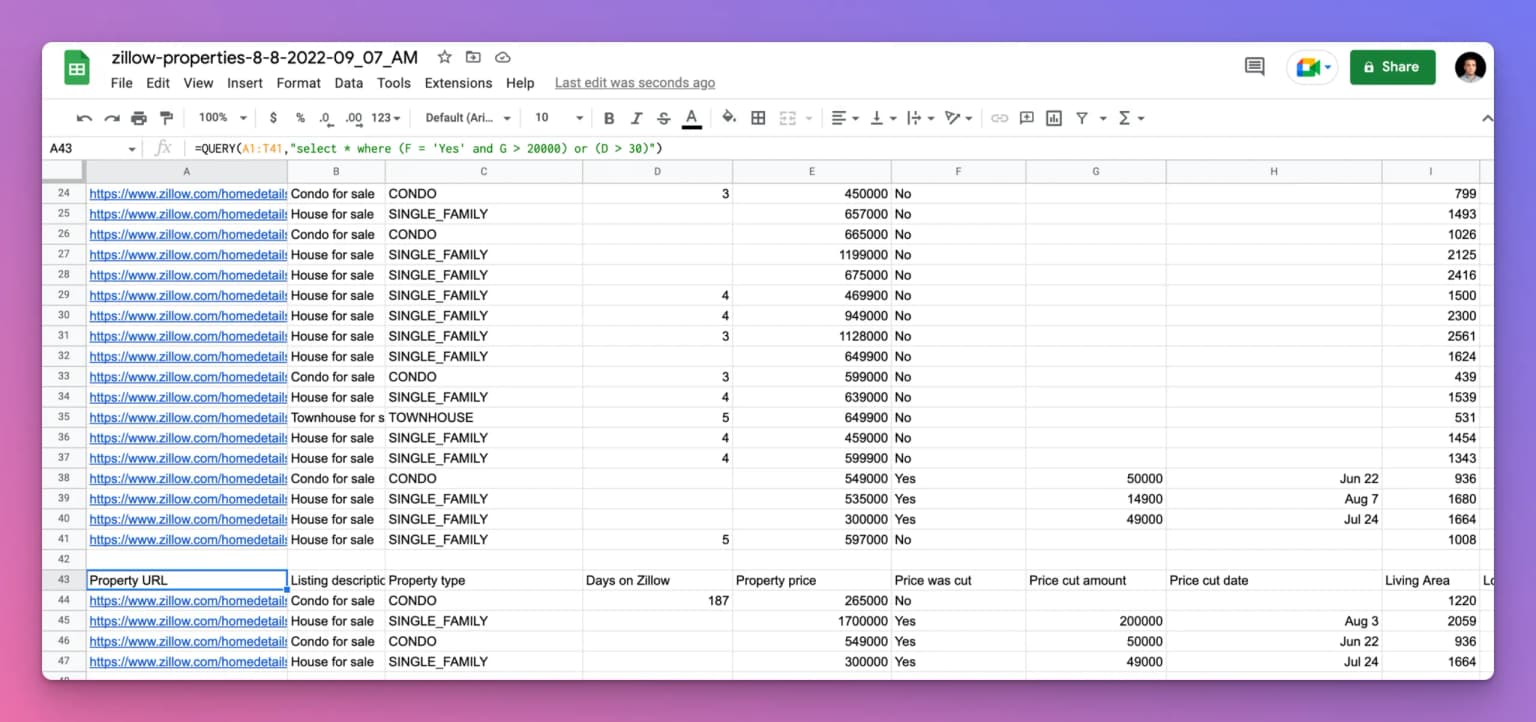The image size is (1536, 722).
Task: Toggle italic formatting
Action: (636, 118)
